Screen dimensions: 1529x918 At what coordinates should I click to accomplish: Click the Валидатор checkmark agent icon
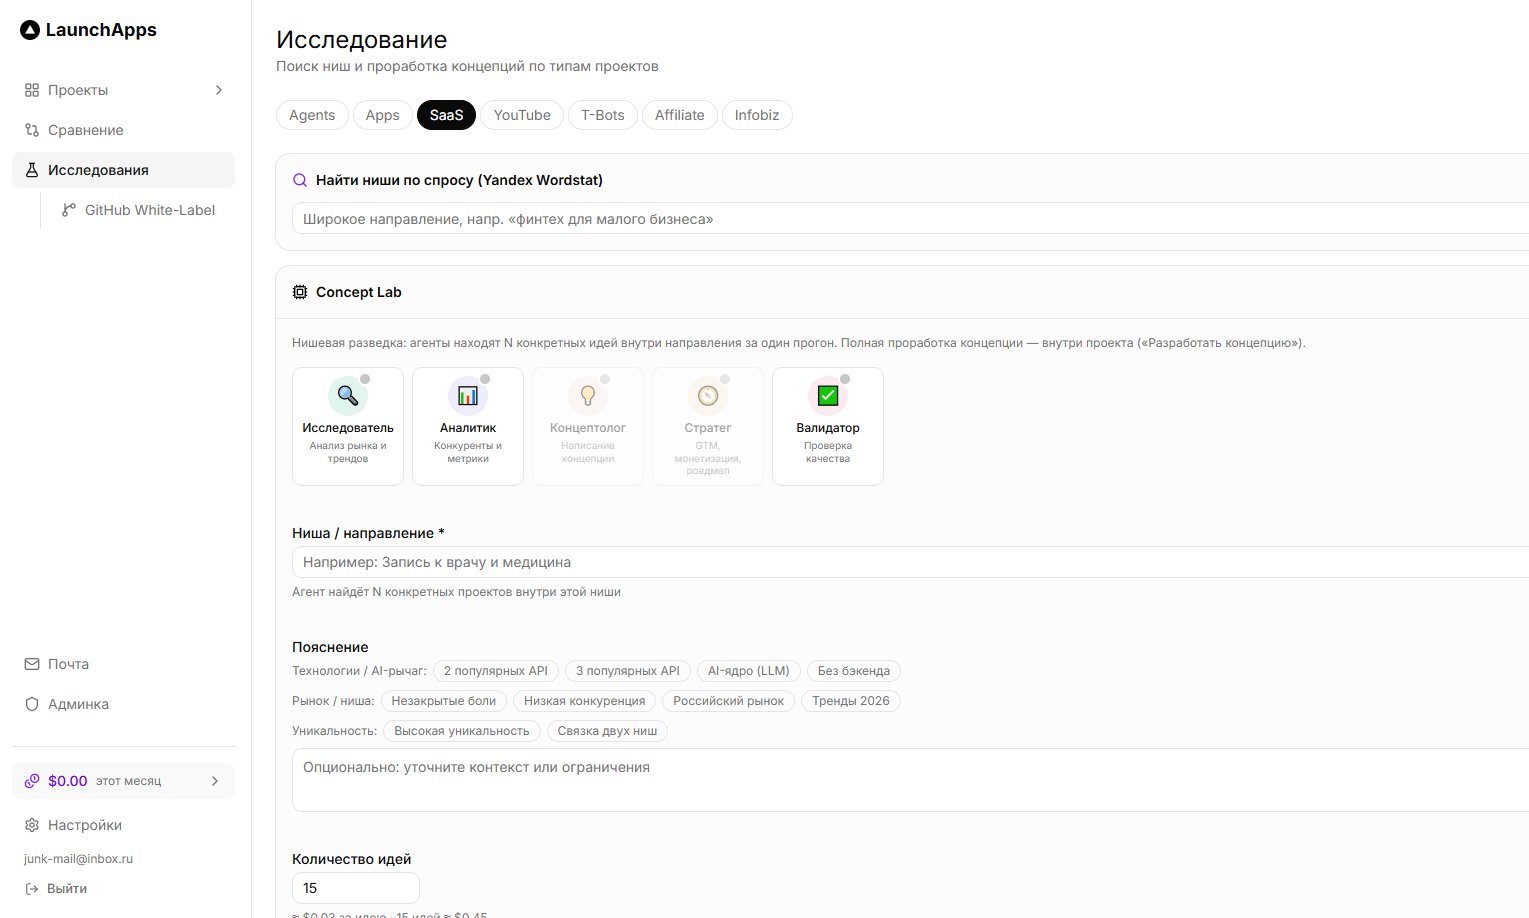(x=828, y=396)
